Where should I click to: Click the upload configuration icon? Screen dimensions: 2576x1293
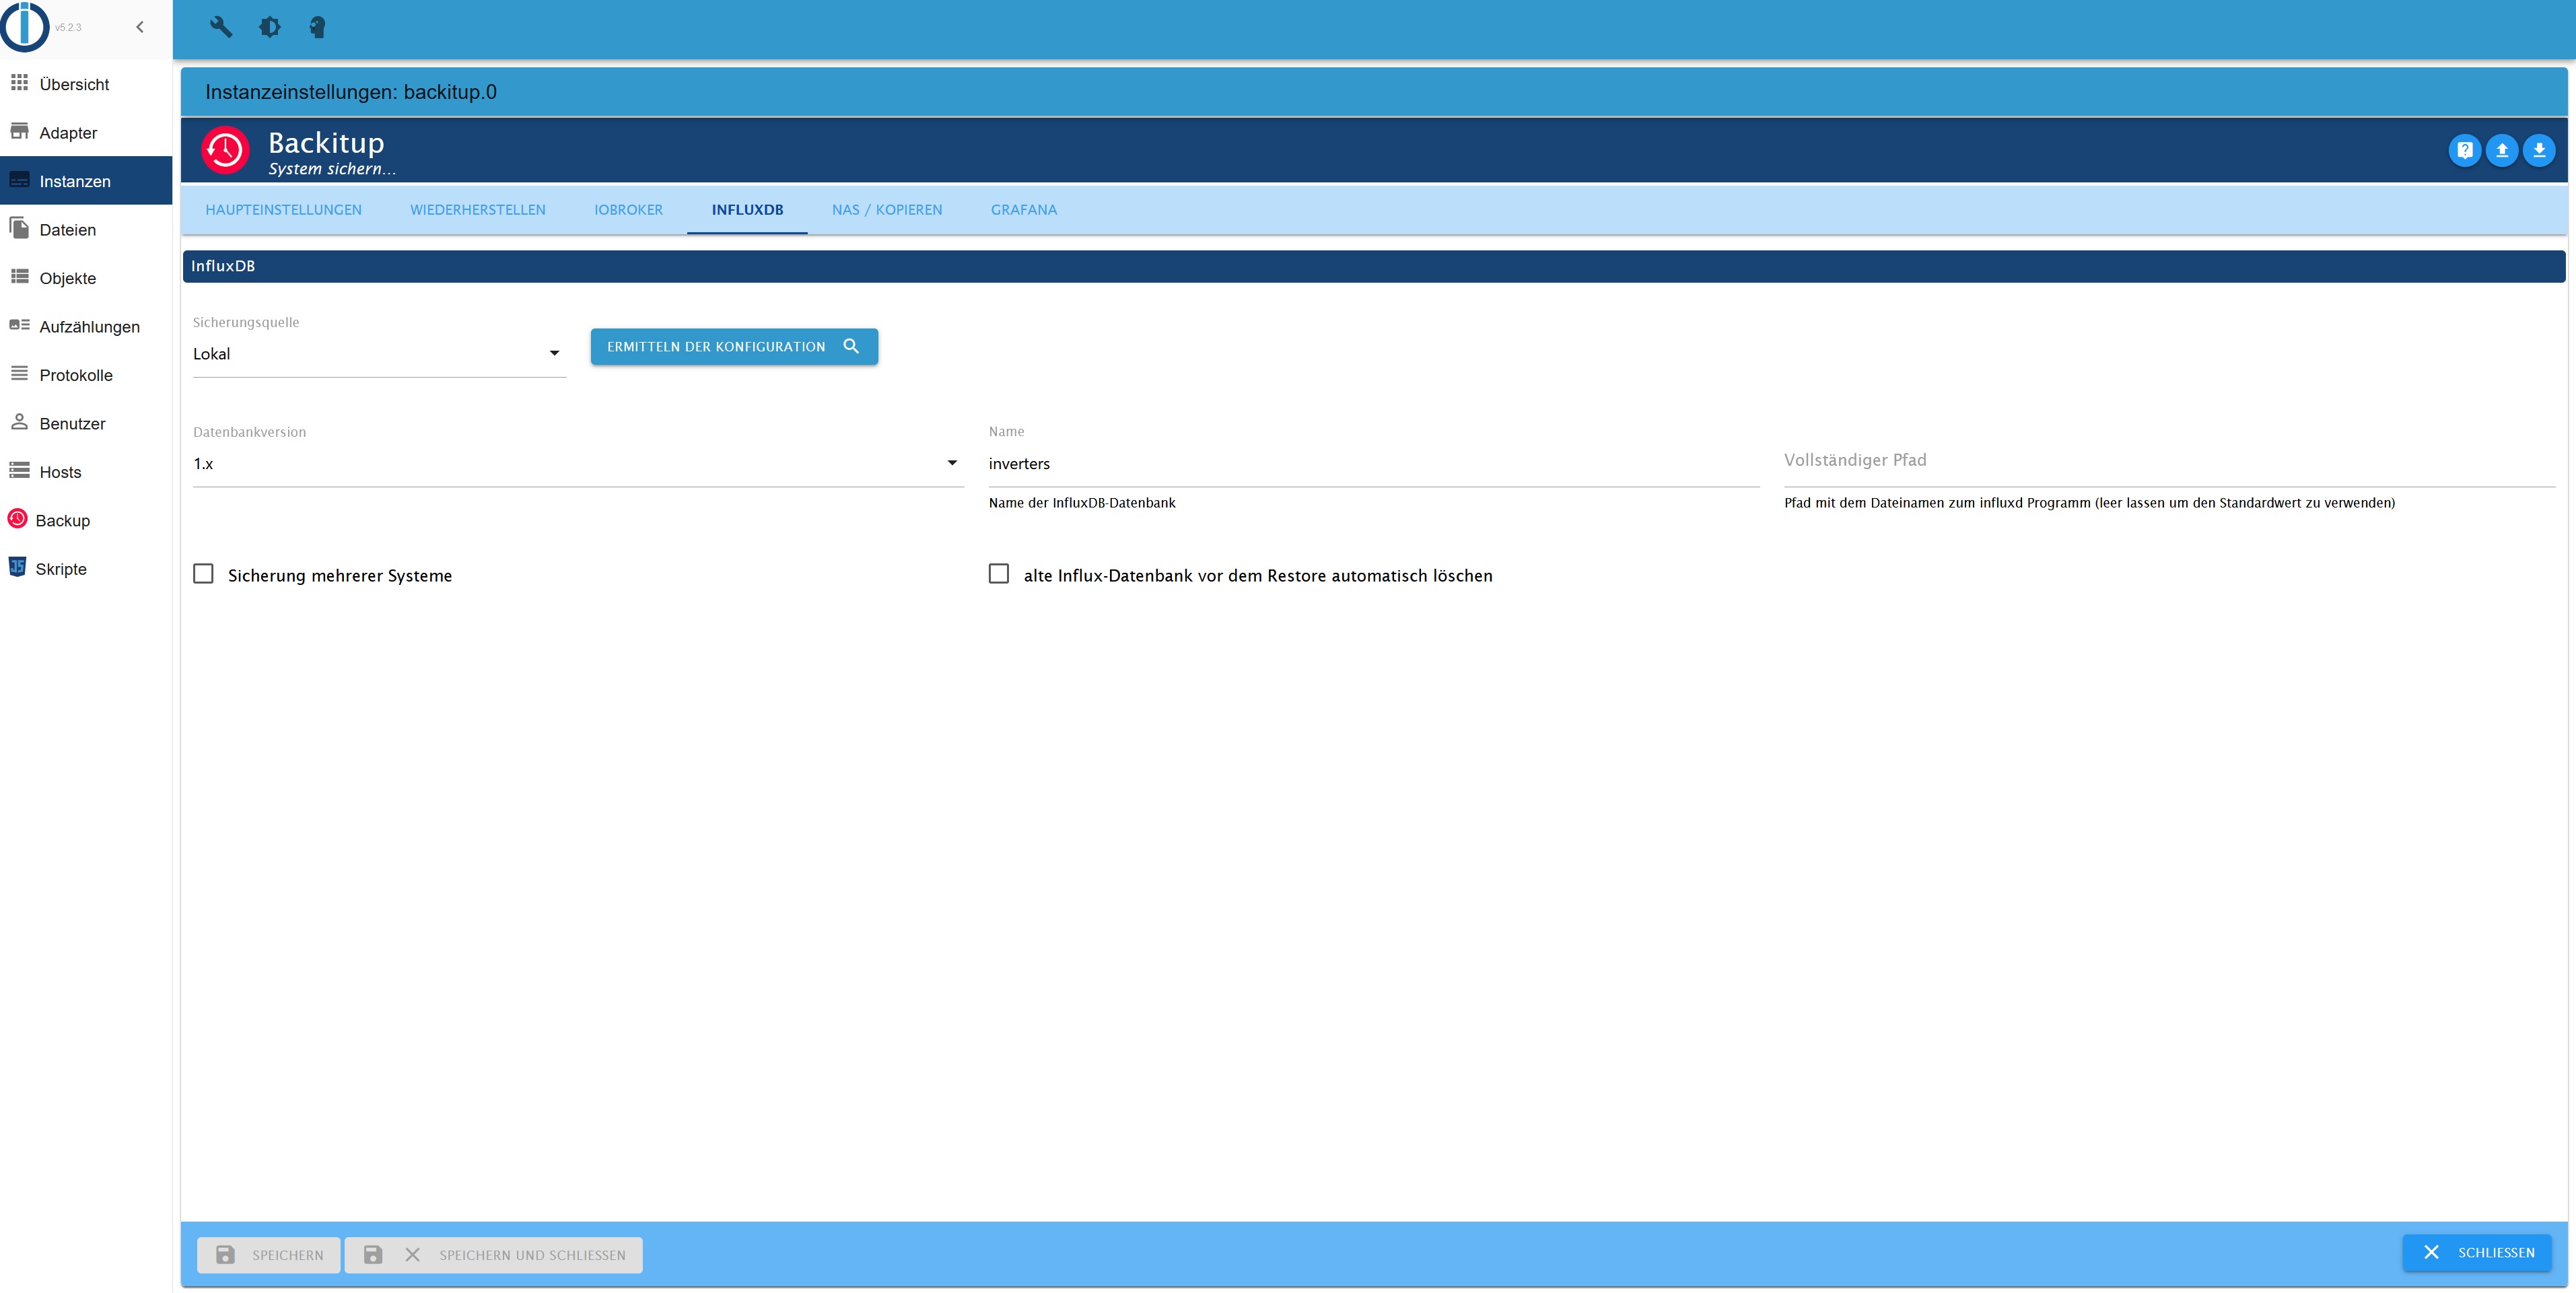[2501, 150]
